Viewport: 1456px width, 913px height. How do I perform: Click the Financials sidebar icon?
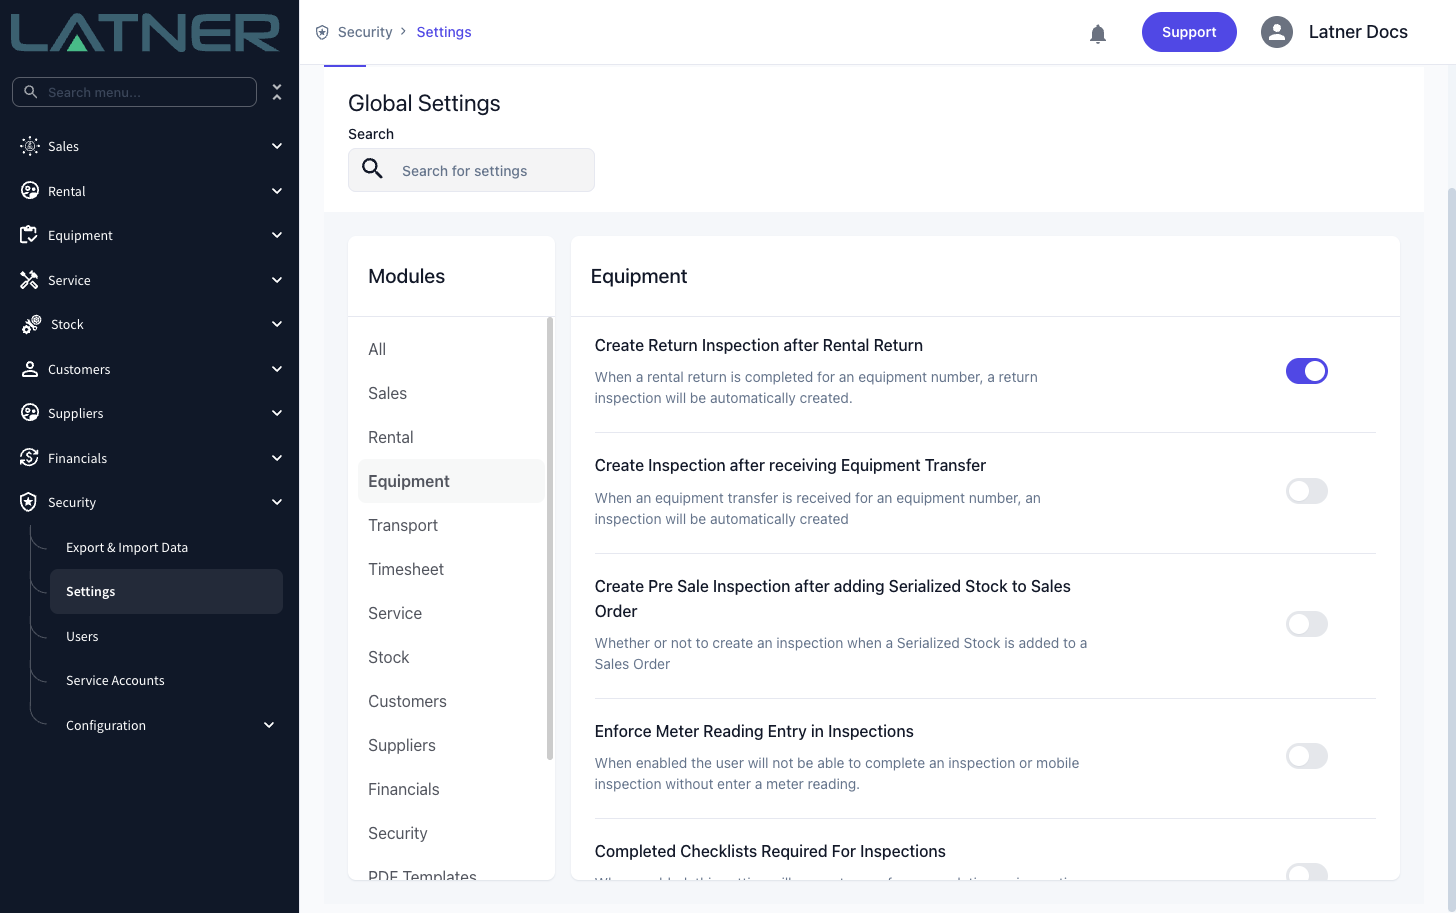(29, 458)
